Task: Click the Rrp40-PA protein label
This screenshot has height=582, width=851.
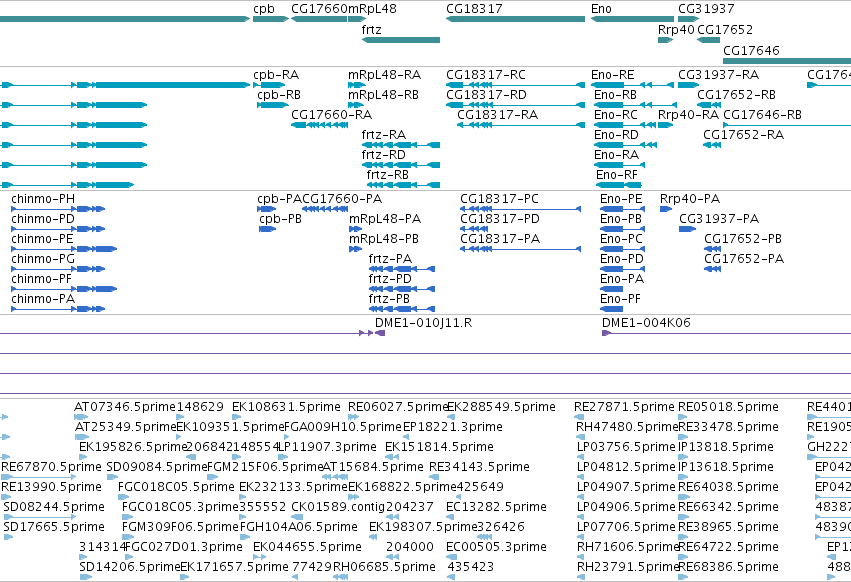Action: pyautogui.click(x=690, y=199)
